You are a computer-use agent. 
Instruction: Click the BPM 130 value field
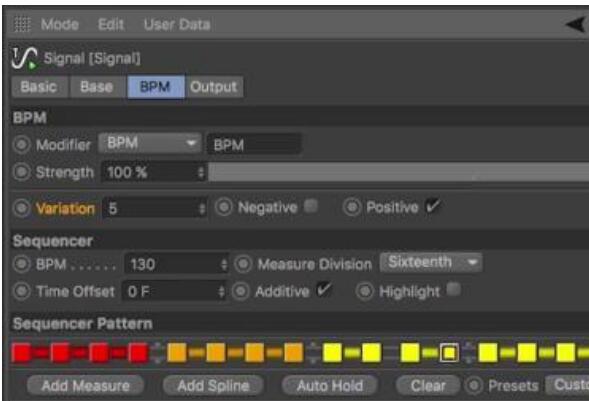pos(176,264)
